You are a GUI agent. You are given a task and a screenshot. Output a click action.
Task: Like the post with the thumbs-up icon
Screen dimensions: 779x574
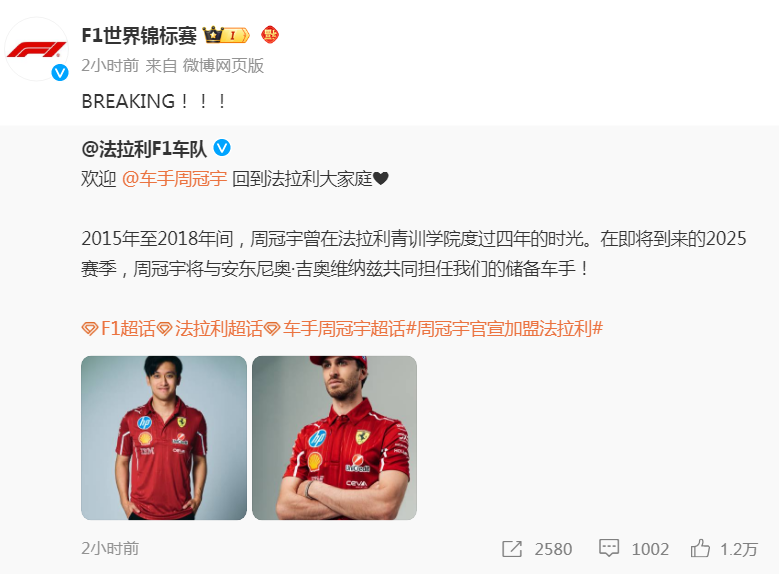tap(700, 549)
